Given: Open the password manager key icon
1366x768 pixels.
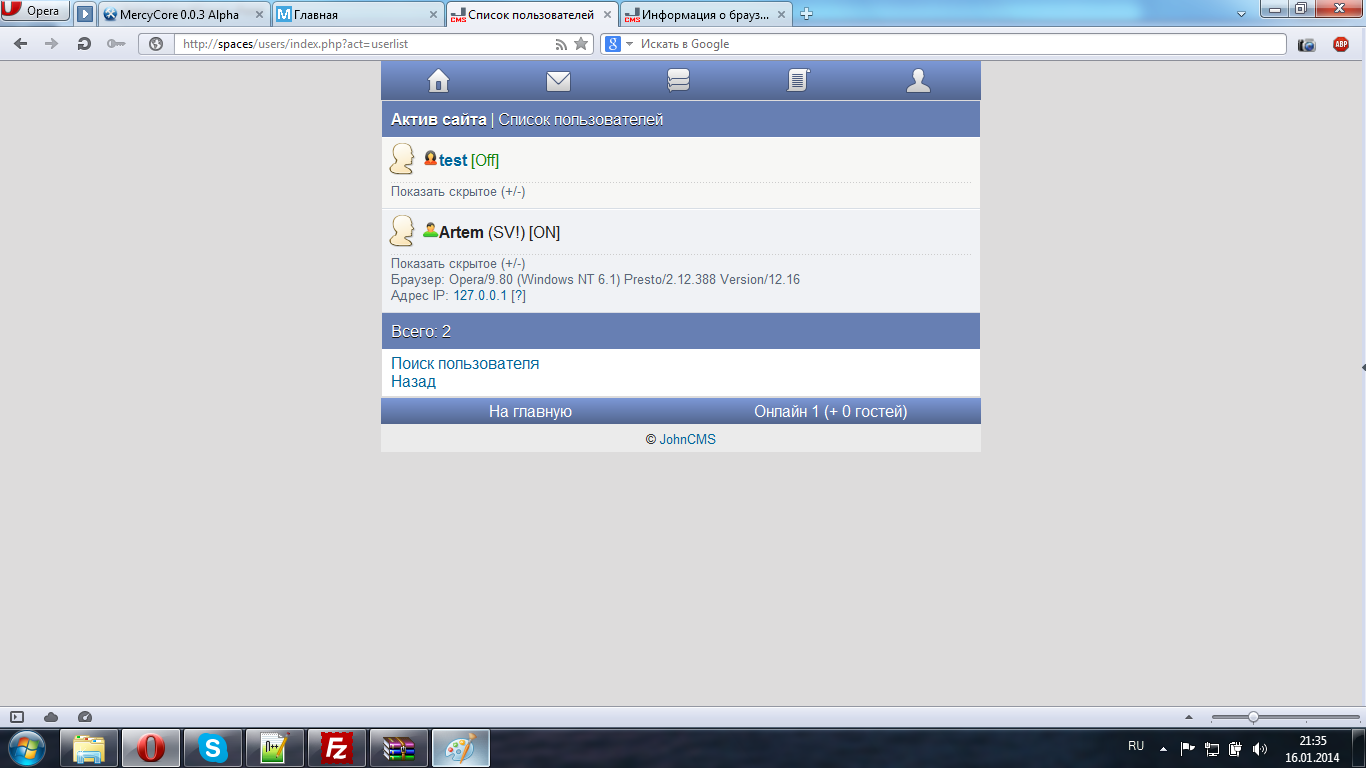Looking at the screenshot, I should (x=116, y=44).
